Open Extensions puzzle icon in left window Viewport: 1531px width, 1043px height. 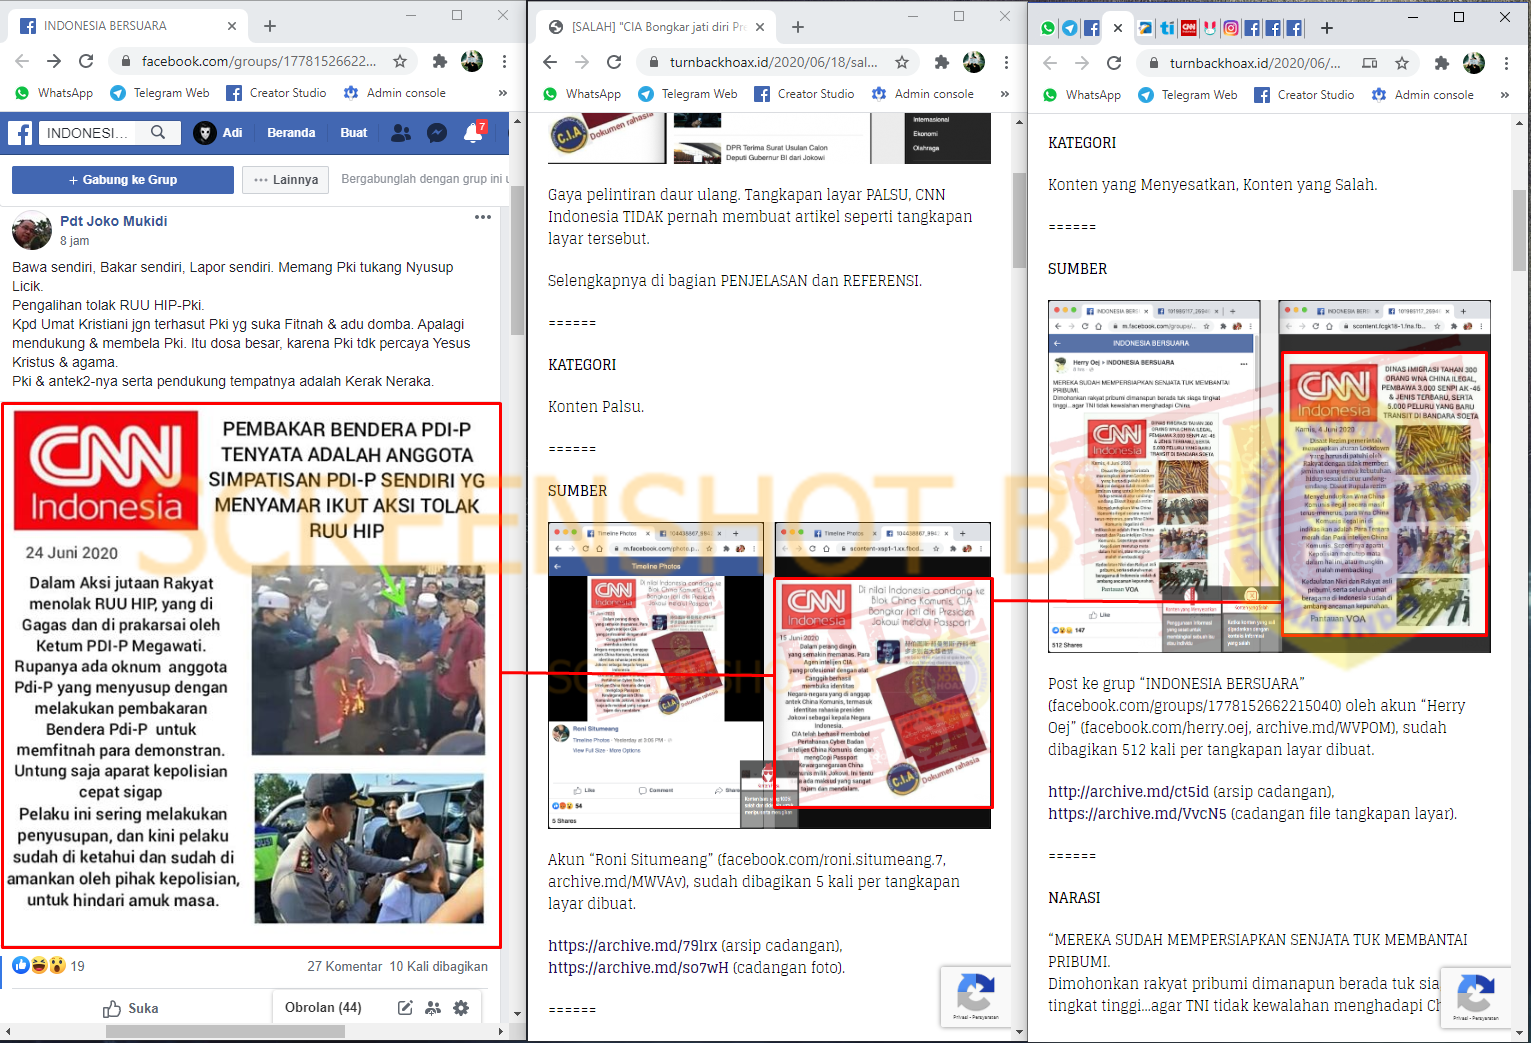[439, 61]
